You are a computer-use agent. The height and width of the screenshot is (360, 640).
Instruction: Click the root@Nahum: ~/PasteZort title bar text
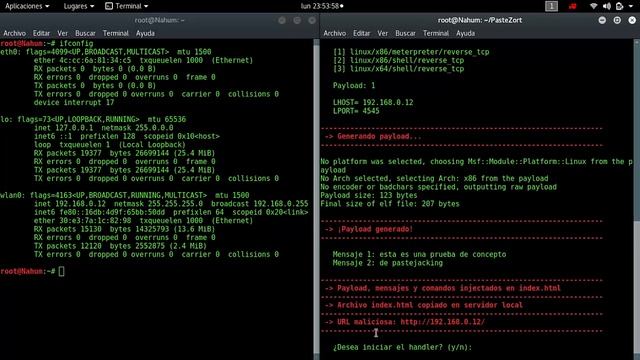click(480, 20)
